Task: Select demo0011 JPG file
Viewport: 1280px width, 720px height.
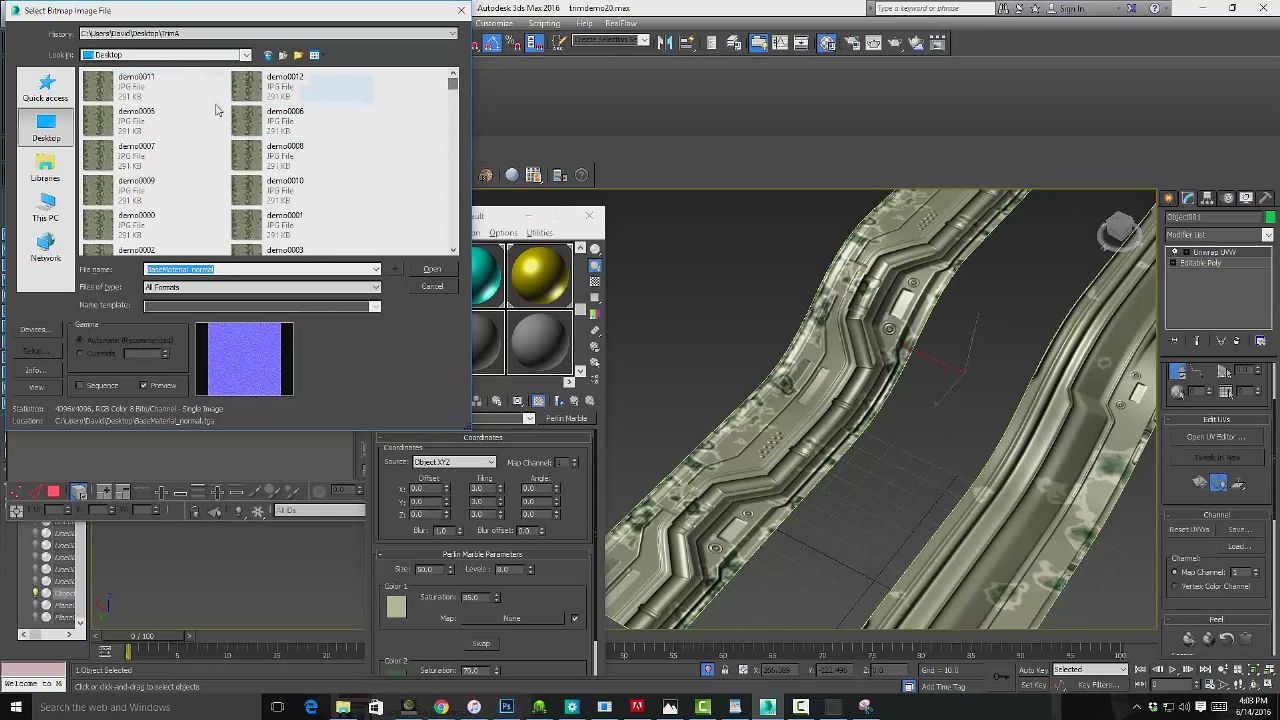Action: tap(134, 87)
